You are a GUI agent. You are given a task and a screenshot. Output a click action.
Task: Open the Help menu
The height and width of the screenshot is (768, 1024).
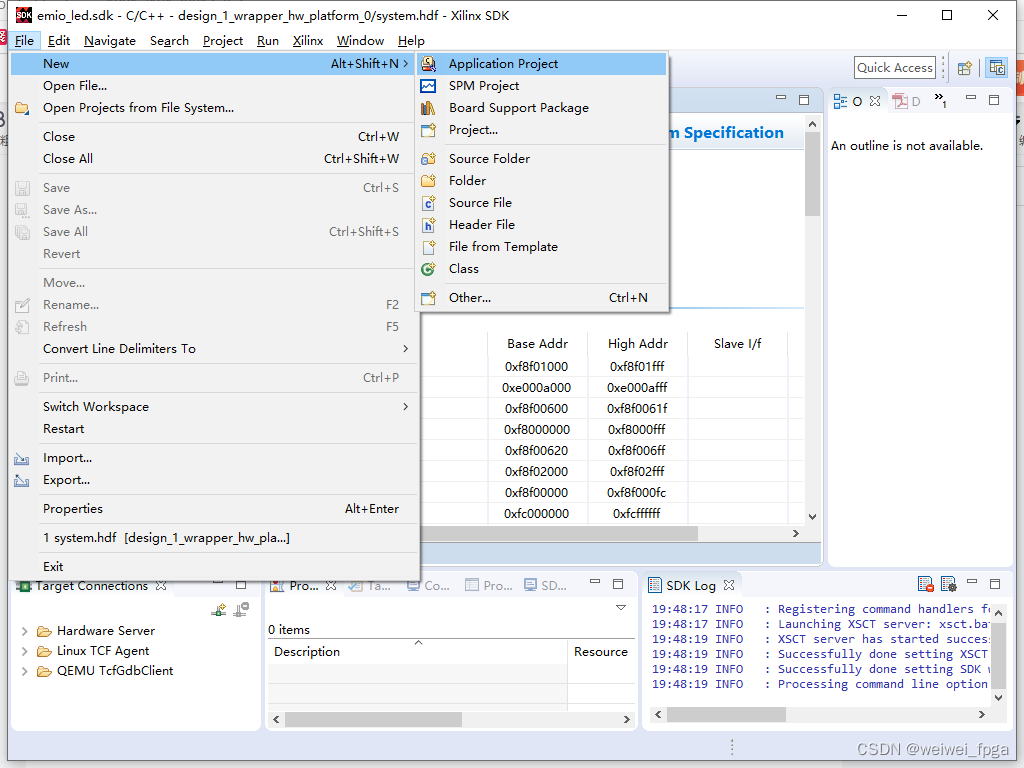[x=411, y=40]
